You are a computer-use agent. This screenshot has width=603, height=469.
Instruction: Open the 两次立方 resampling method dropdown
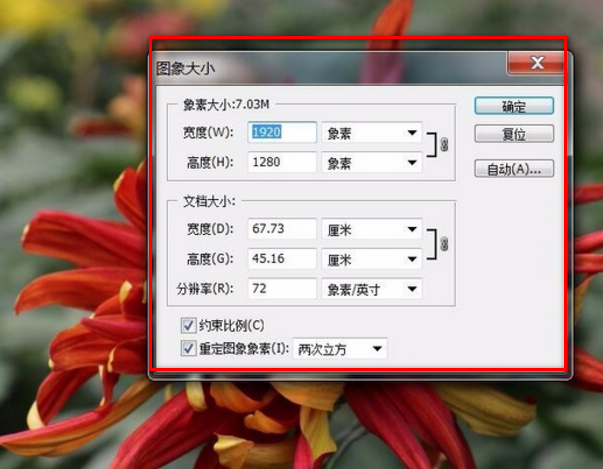tap(340, 349)
